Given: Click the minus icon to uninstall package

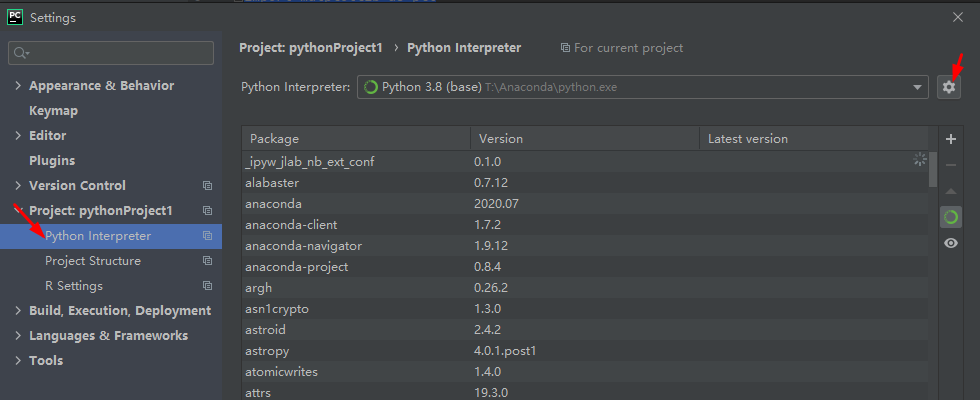Looking at the screenshot, I should click(951, 164).
